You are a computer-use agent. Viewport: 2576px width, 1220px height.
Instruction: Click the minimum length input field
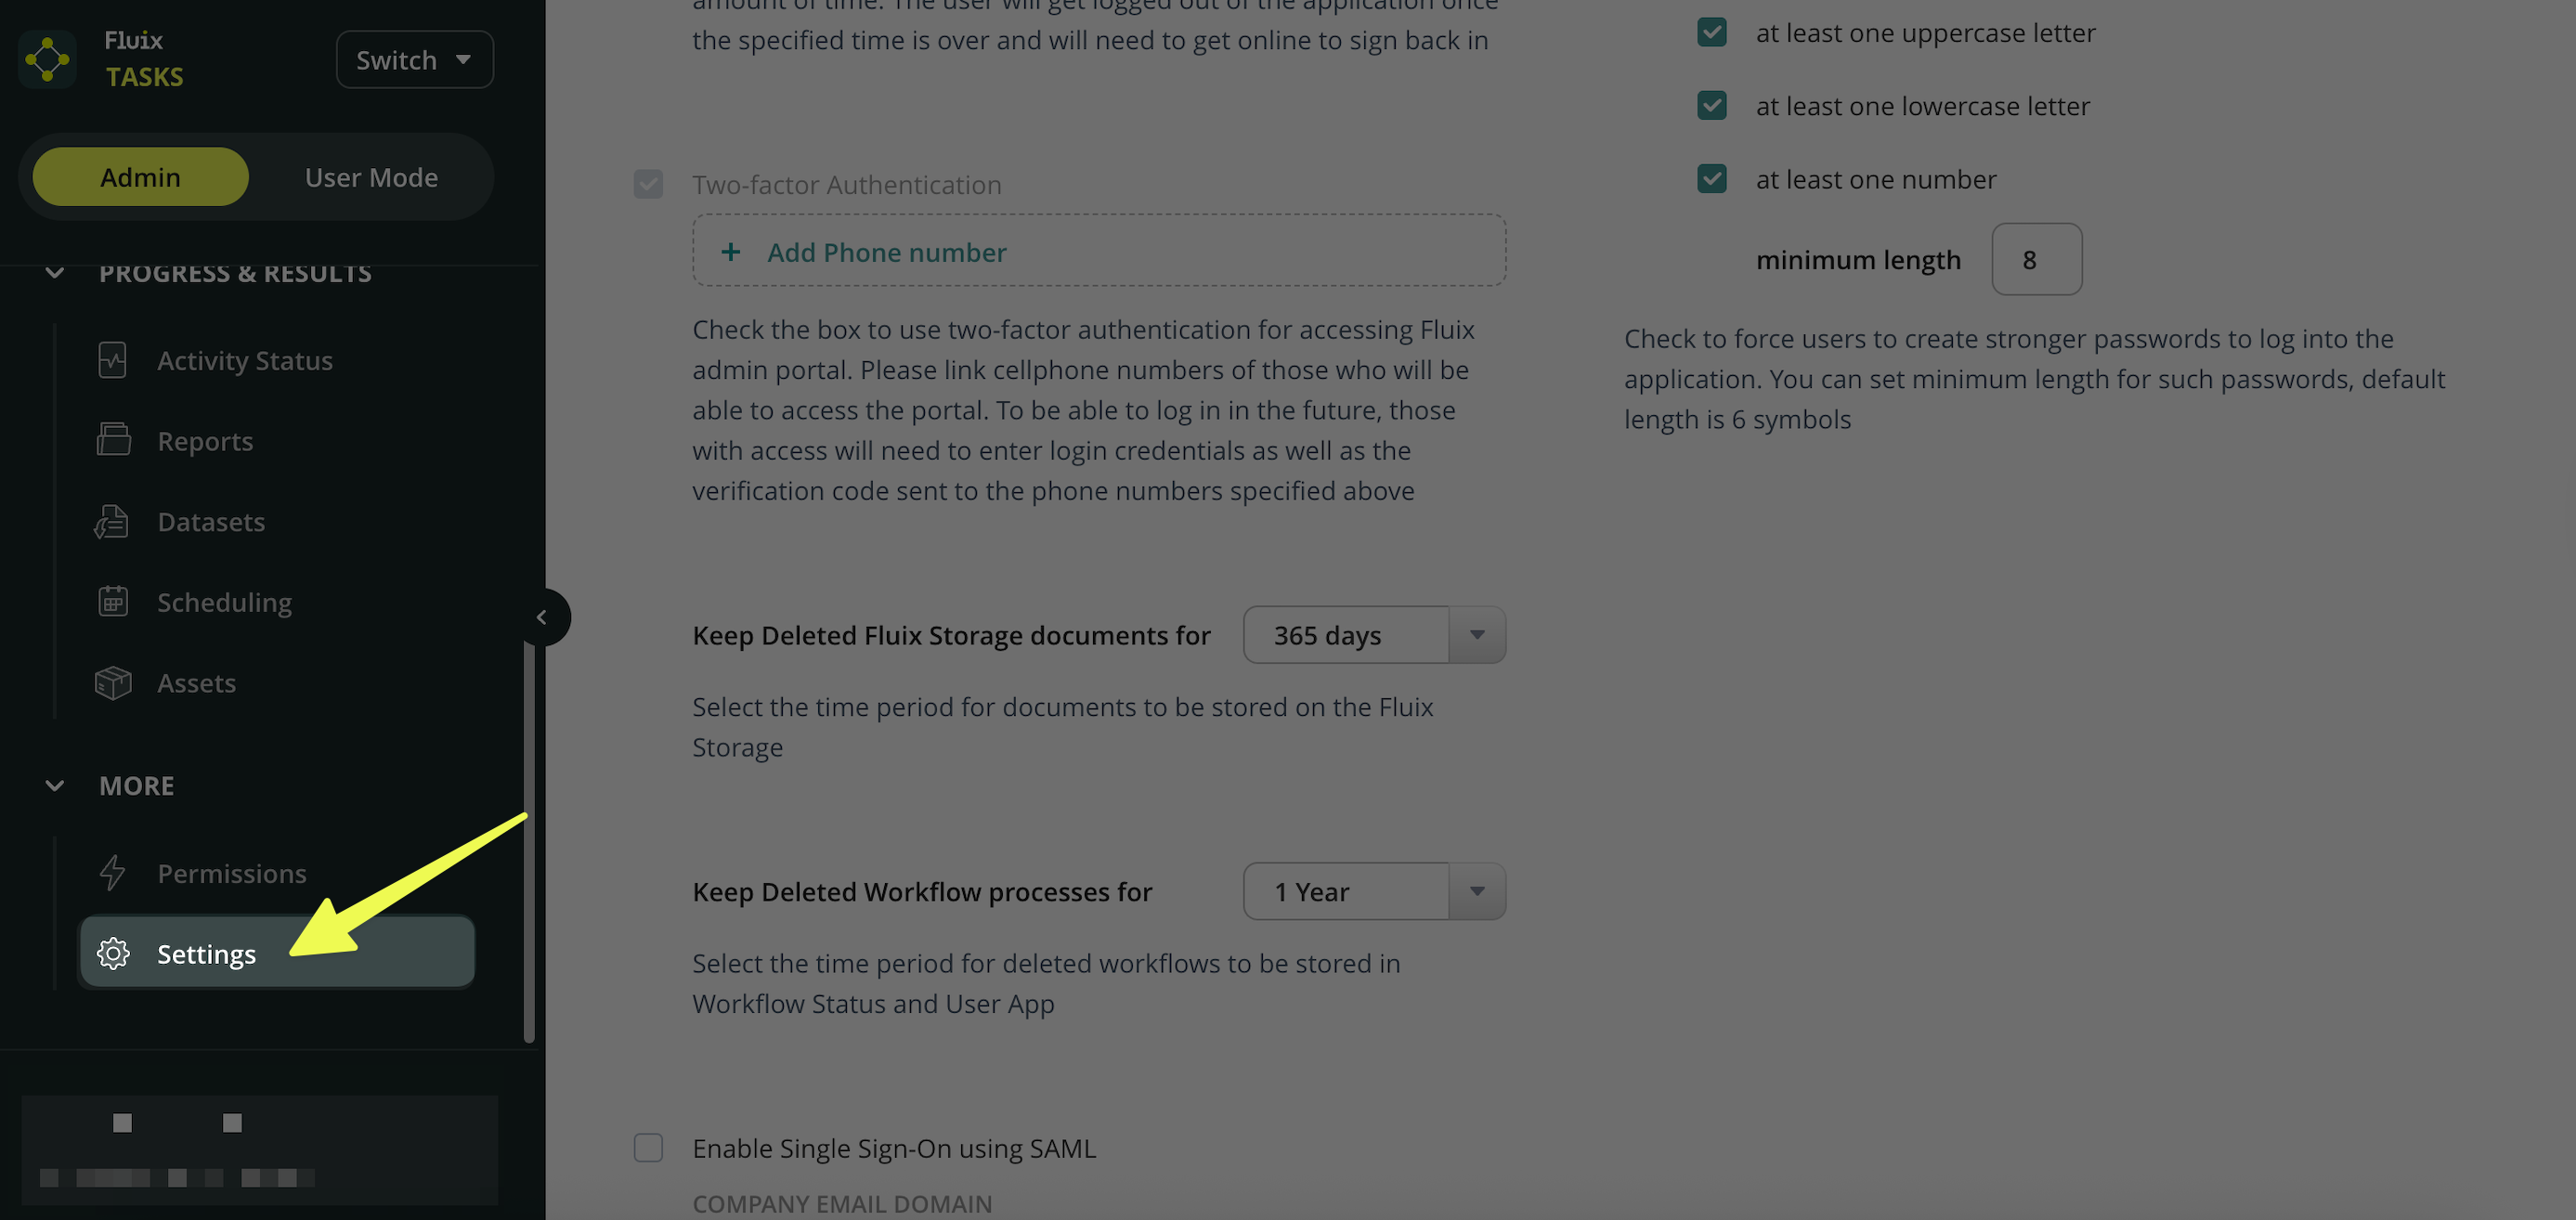2036,260
